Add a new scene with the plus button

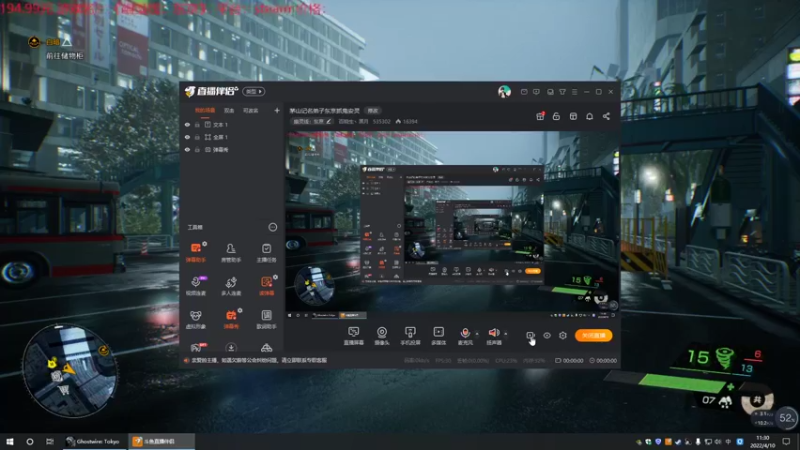click(x=277, y=110)
